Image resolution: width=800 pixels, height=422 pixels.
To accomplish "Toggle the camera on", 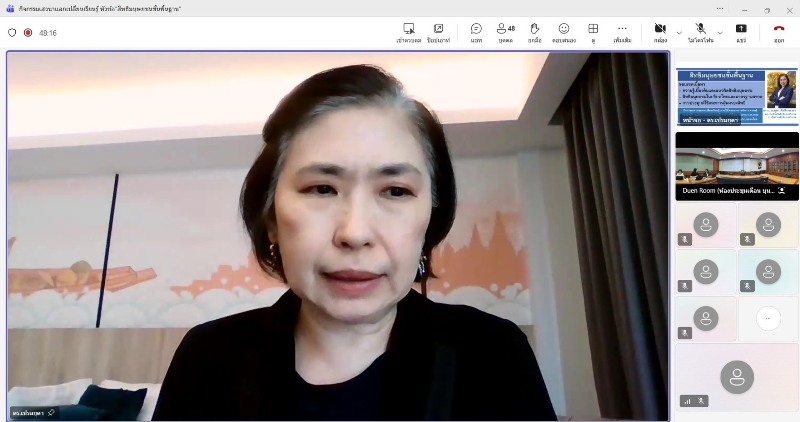I will click(660, 32).
